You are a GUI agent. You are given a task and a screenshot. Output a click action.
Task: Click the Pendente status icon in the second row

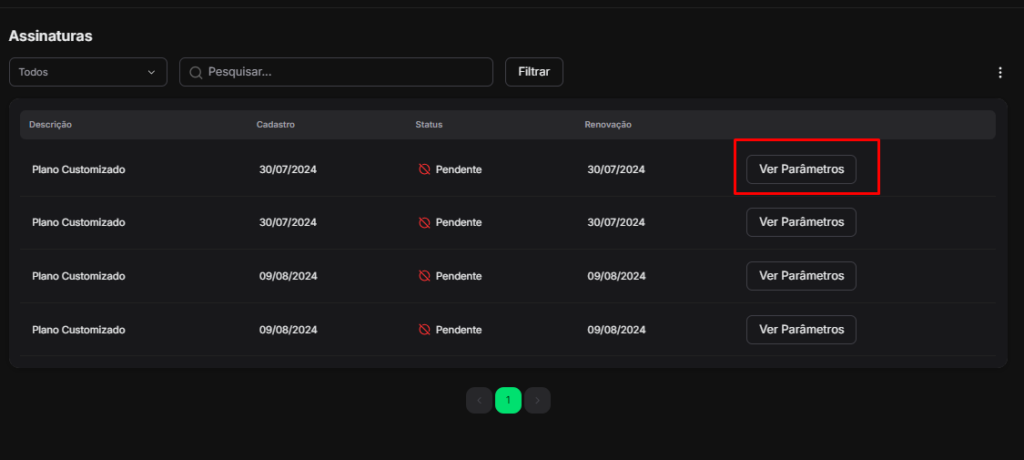424,222
